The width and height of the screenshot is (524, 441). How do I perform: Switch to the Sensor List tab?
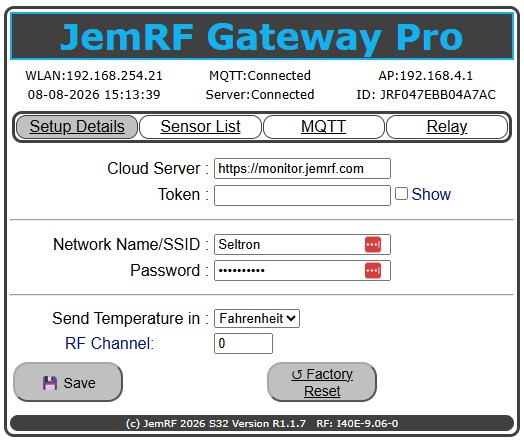point(200,127)
